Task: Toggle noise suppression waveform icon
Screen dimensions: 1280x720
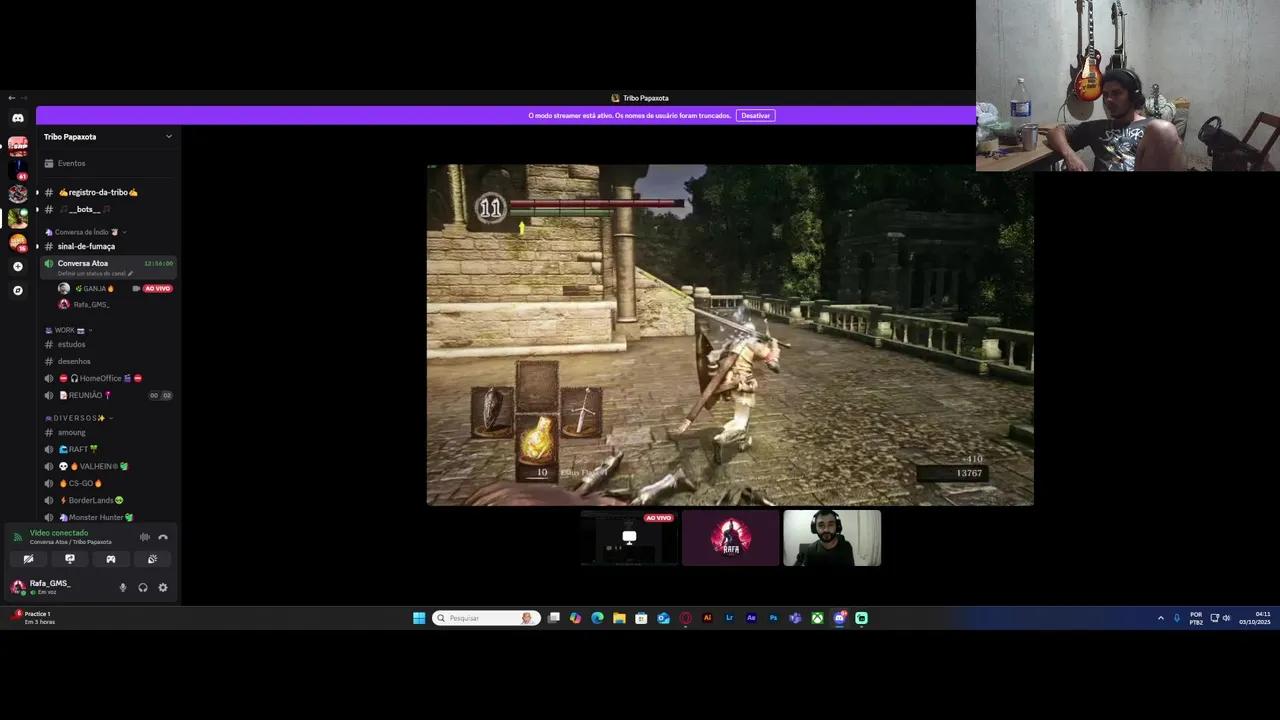Action: point(145,538)
